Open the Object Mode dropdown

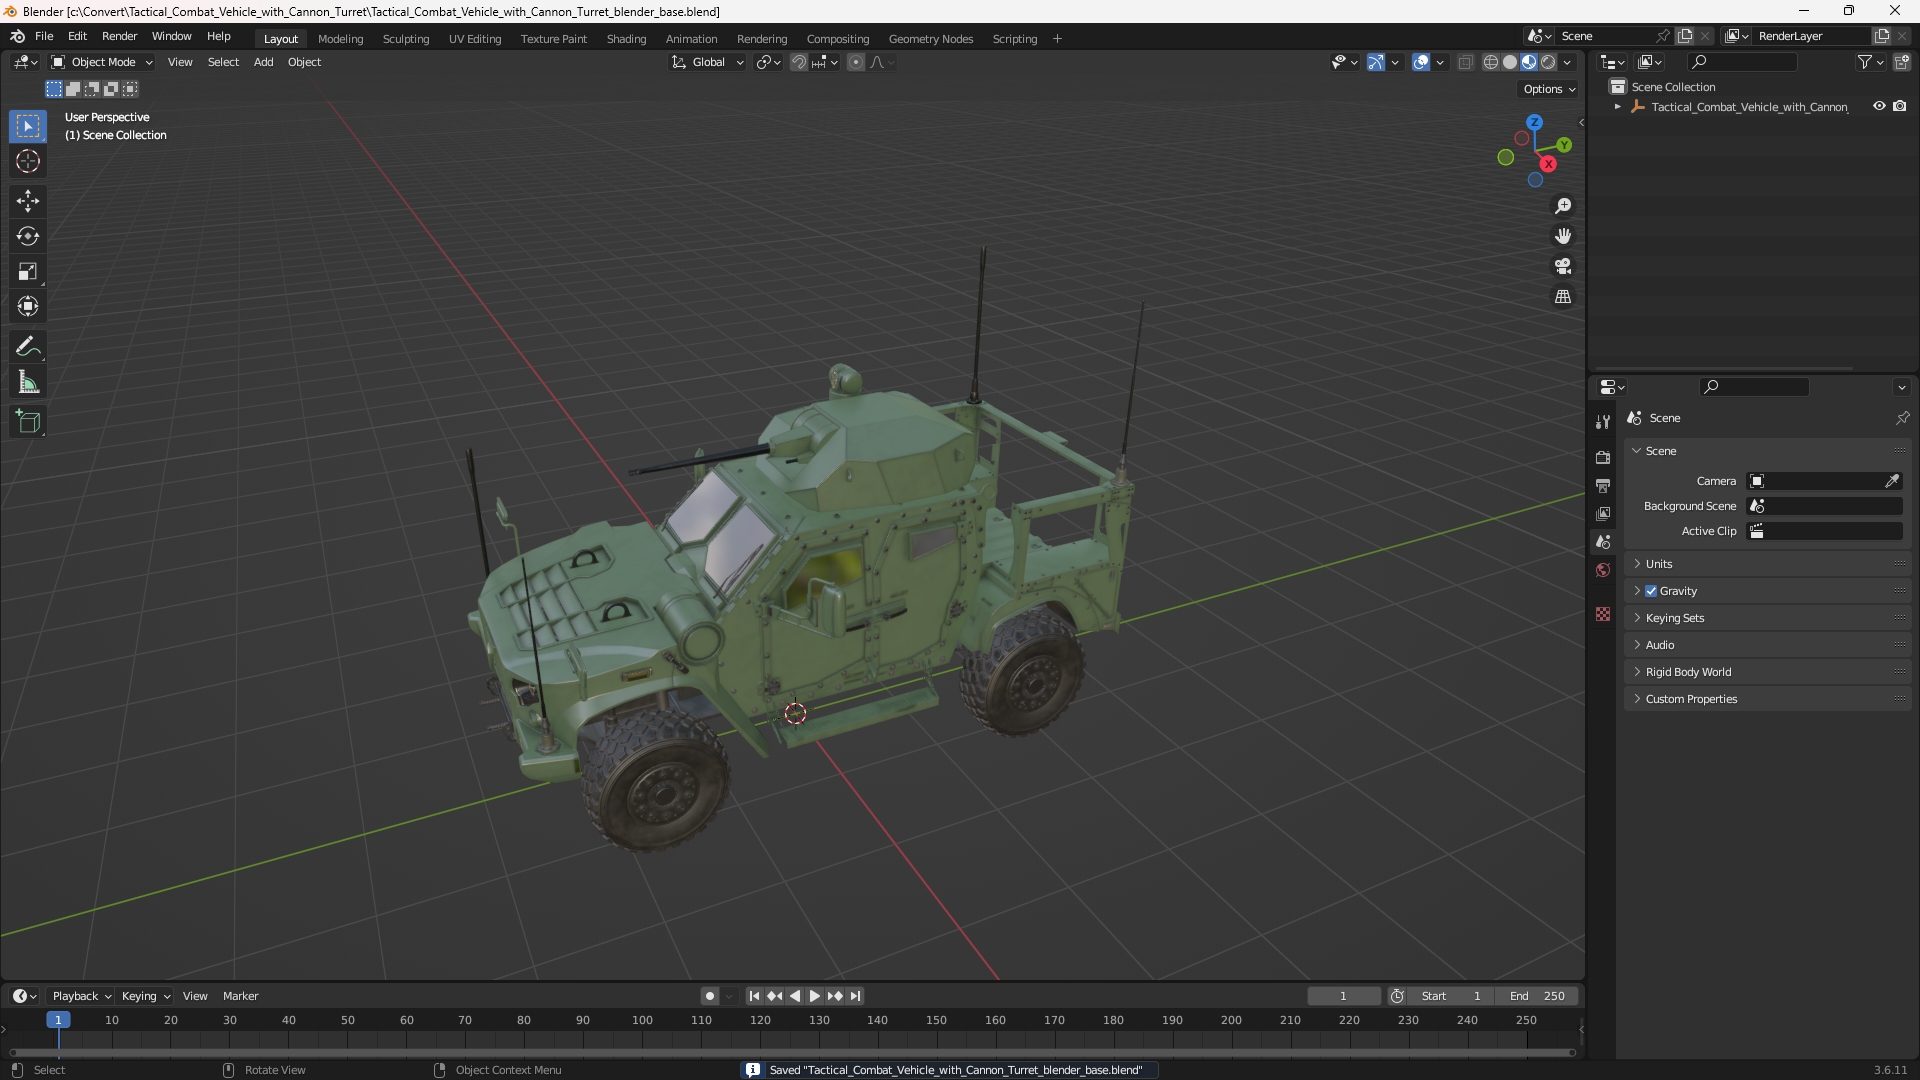102,62
